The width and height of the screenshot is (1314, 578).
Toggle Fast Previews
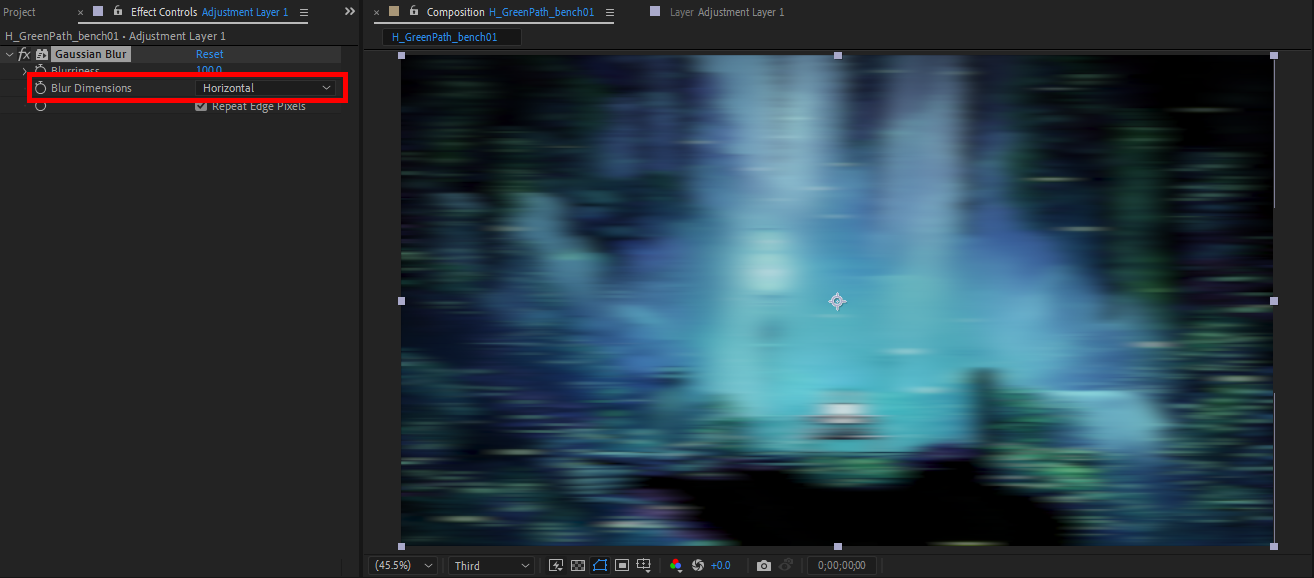[x=556, y=565]
